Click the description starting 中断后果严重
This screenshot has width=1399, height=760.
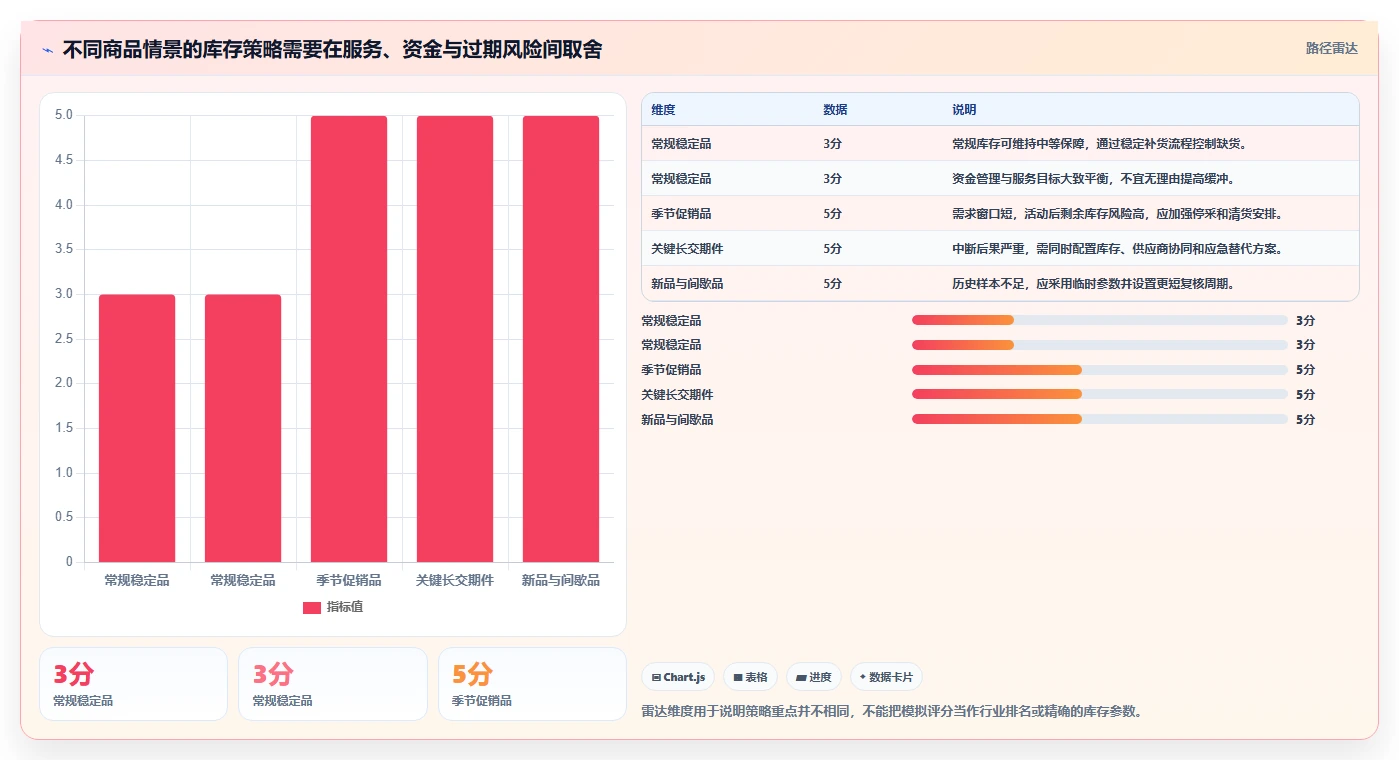coord(1117,249)
